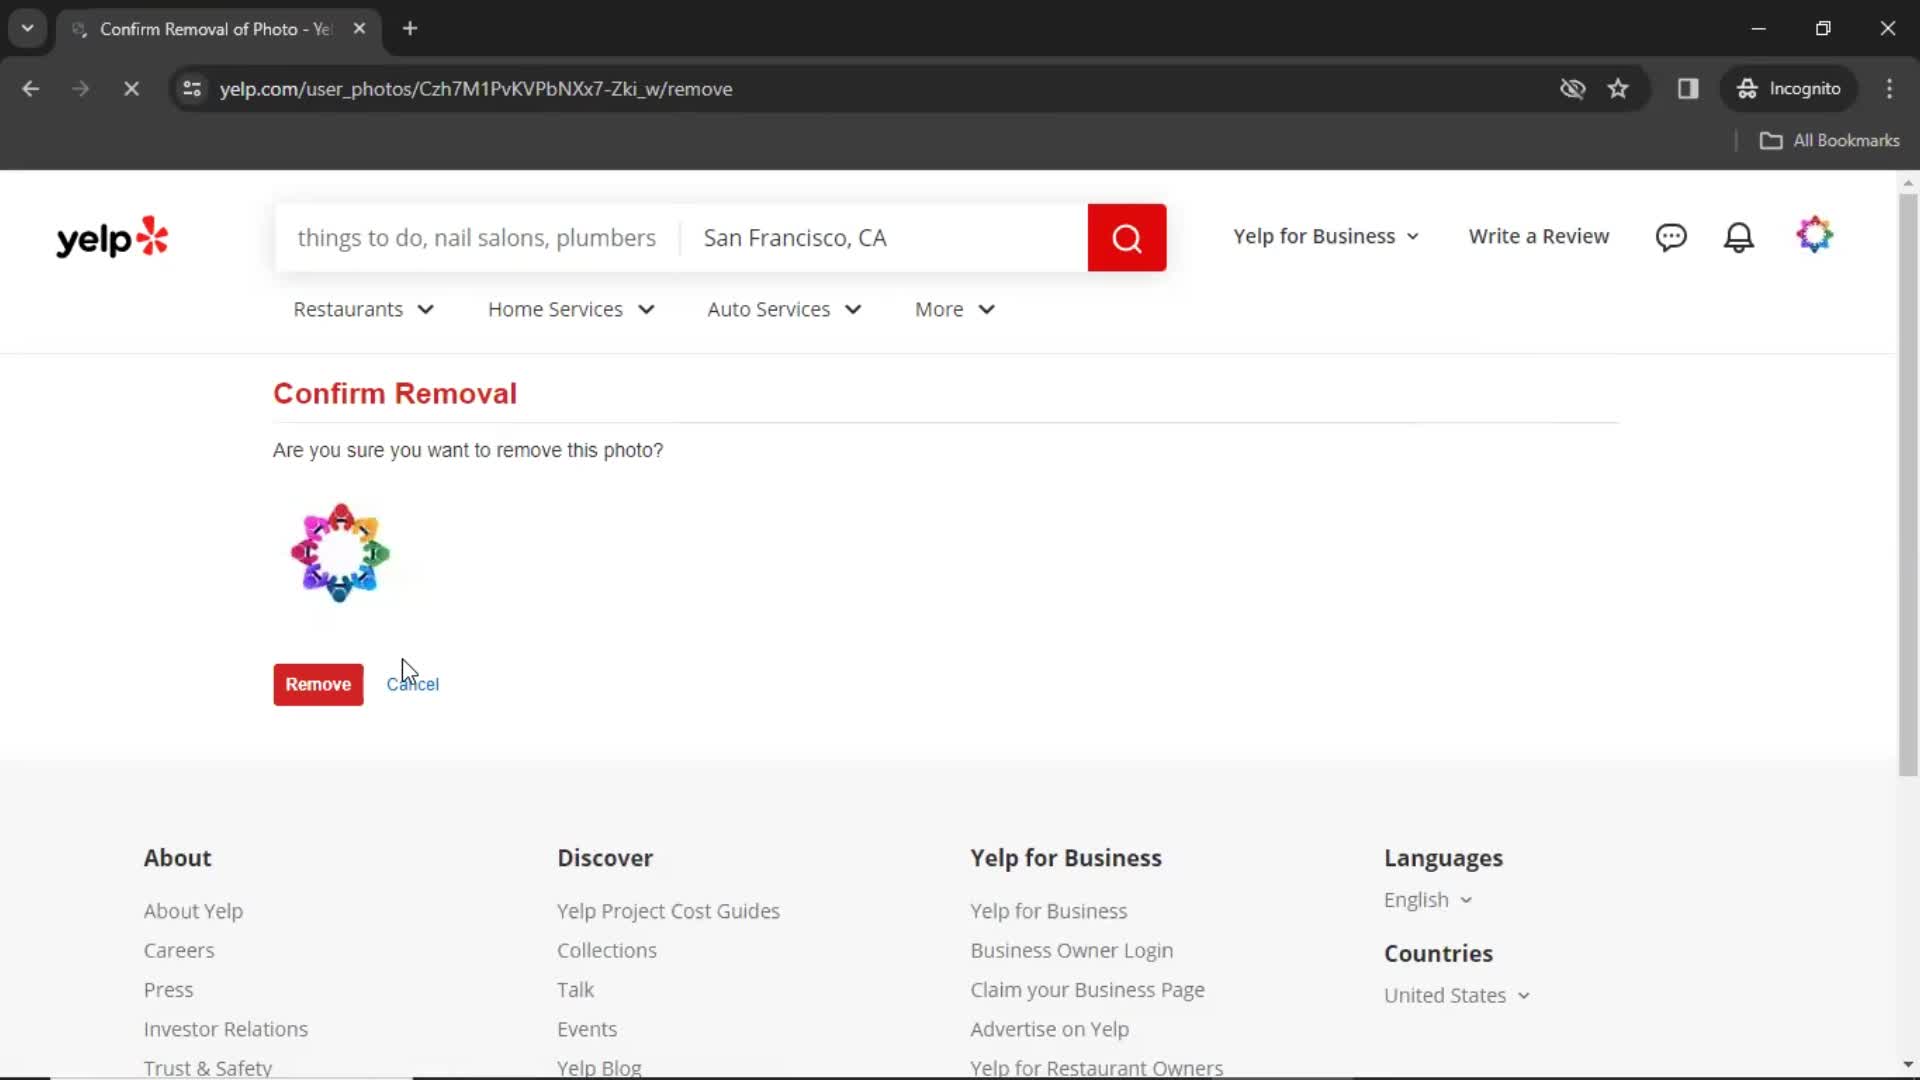Click the Cancel link
The image size is (1920, 1080).
pos(413,683)
